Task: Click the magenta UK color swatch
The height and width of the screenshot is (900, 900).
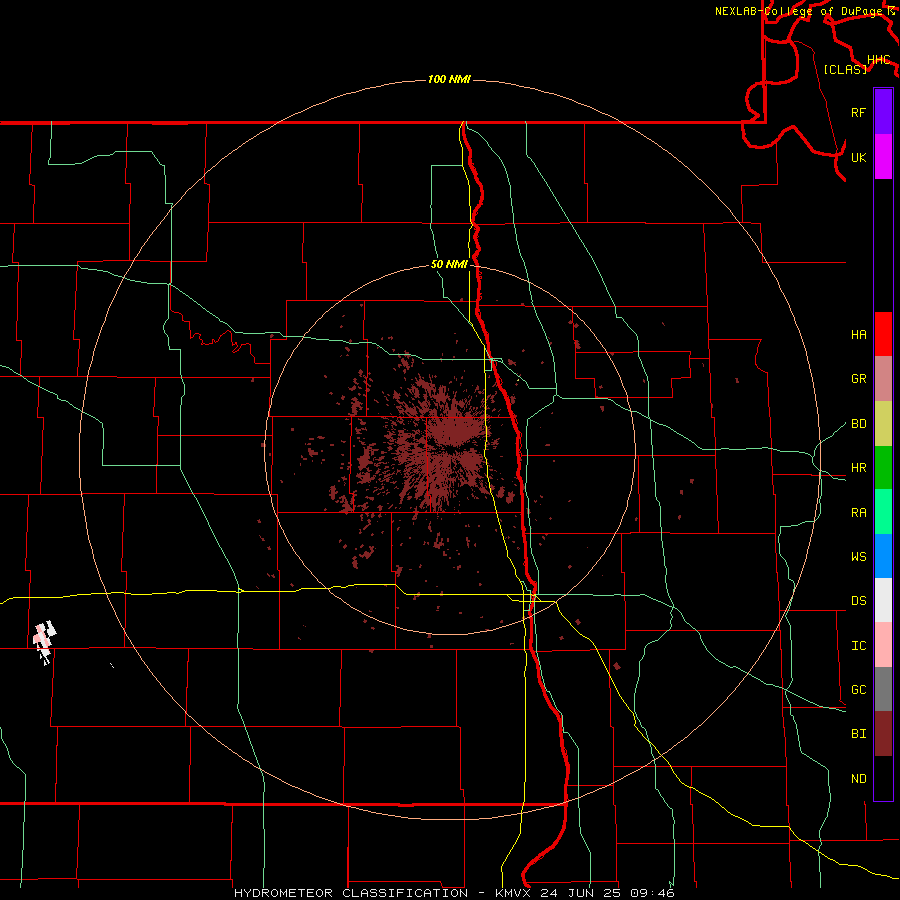Action: [883, 157]
